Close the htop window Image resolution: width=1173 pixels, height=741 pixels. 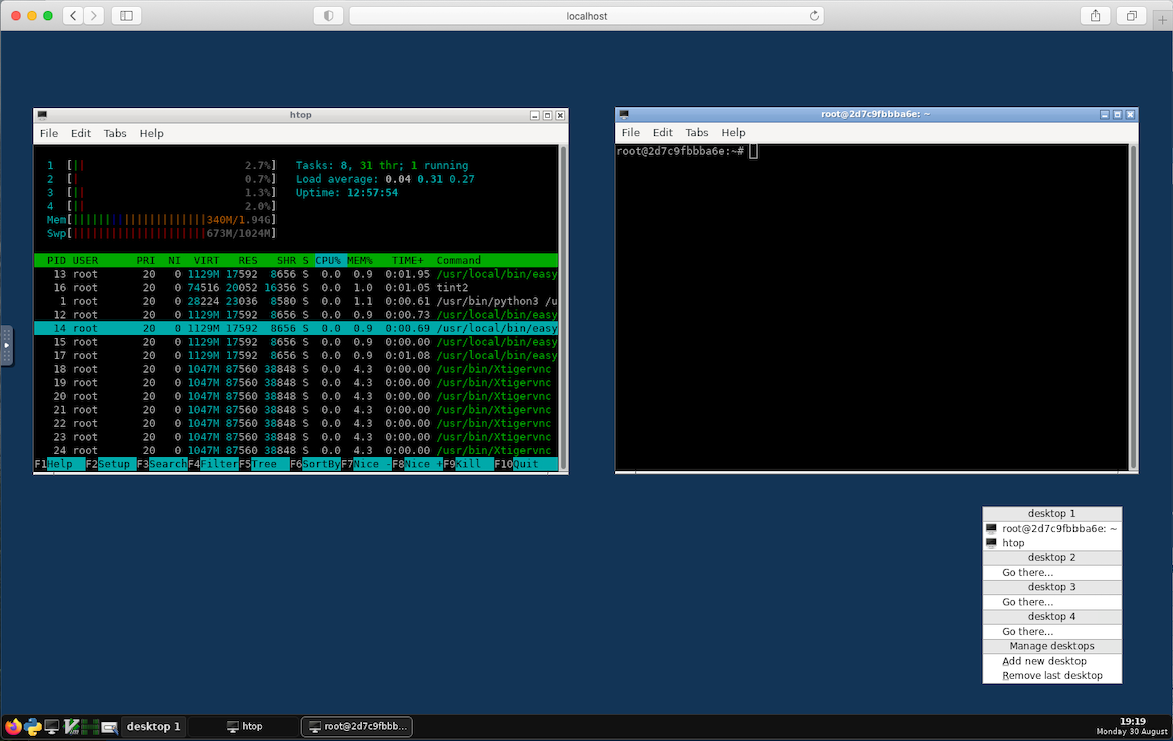click(560, 115)
